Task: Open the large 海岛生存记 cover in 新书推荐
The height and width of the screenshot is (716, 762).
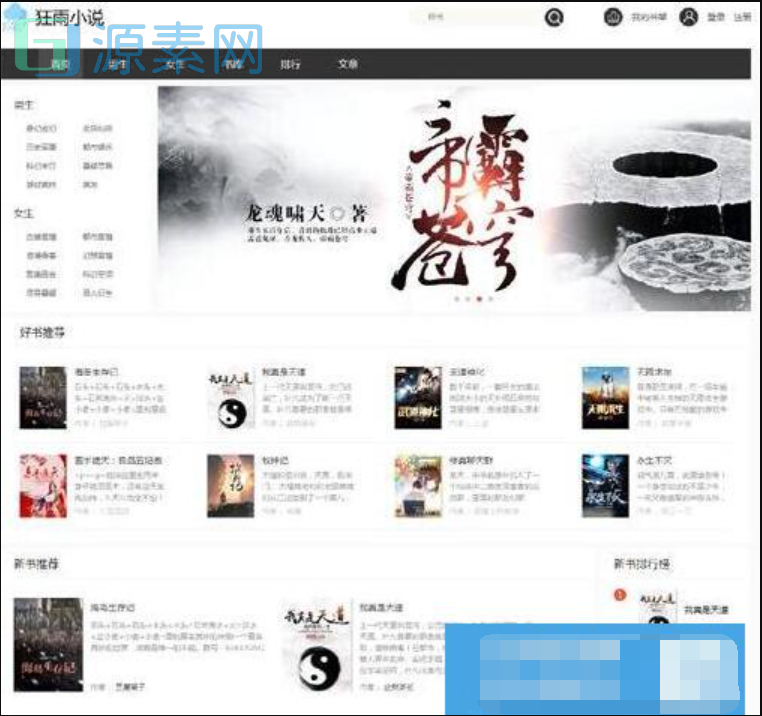Action: (x=48, y=645)
